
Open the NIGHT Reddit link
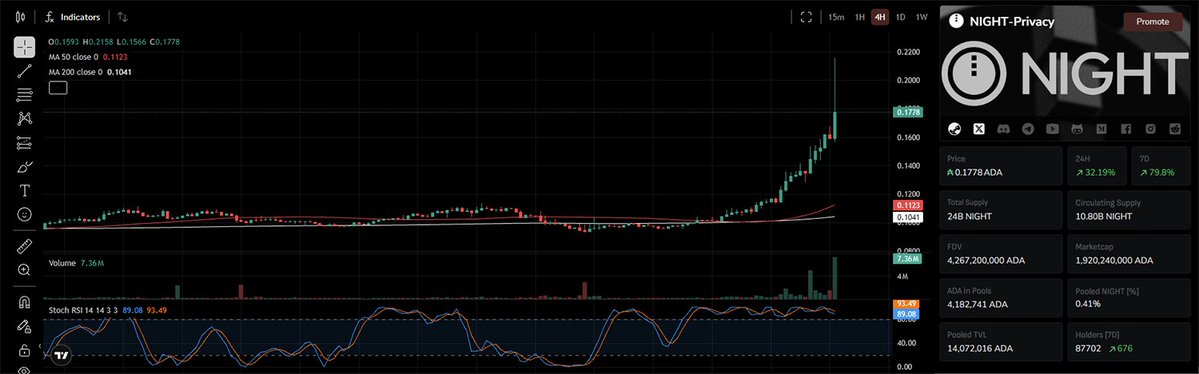click(x=1175, y=128)
